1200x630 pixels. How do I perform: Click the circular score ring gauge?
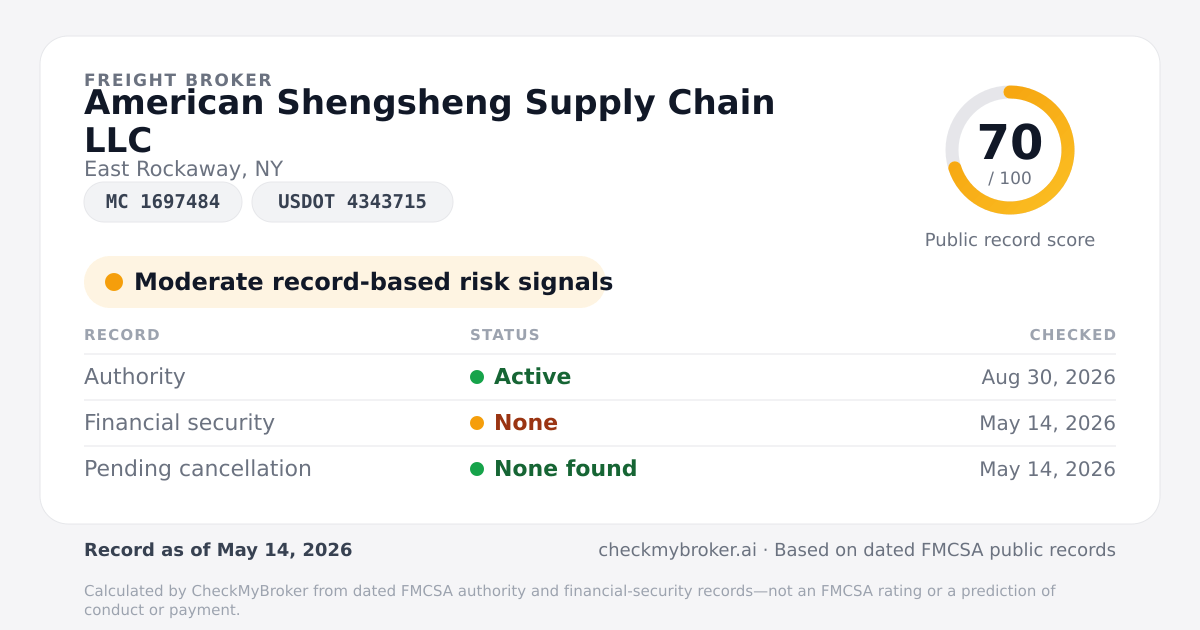tap(1010, 150)
